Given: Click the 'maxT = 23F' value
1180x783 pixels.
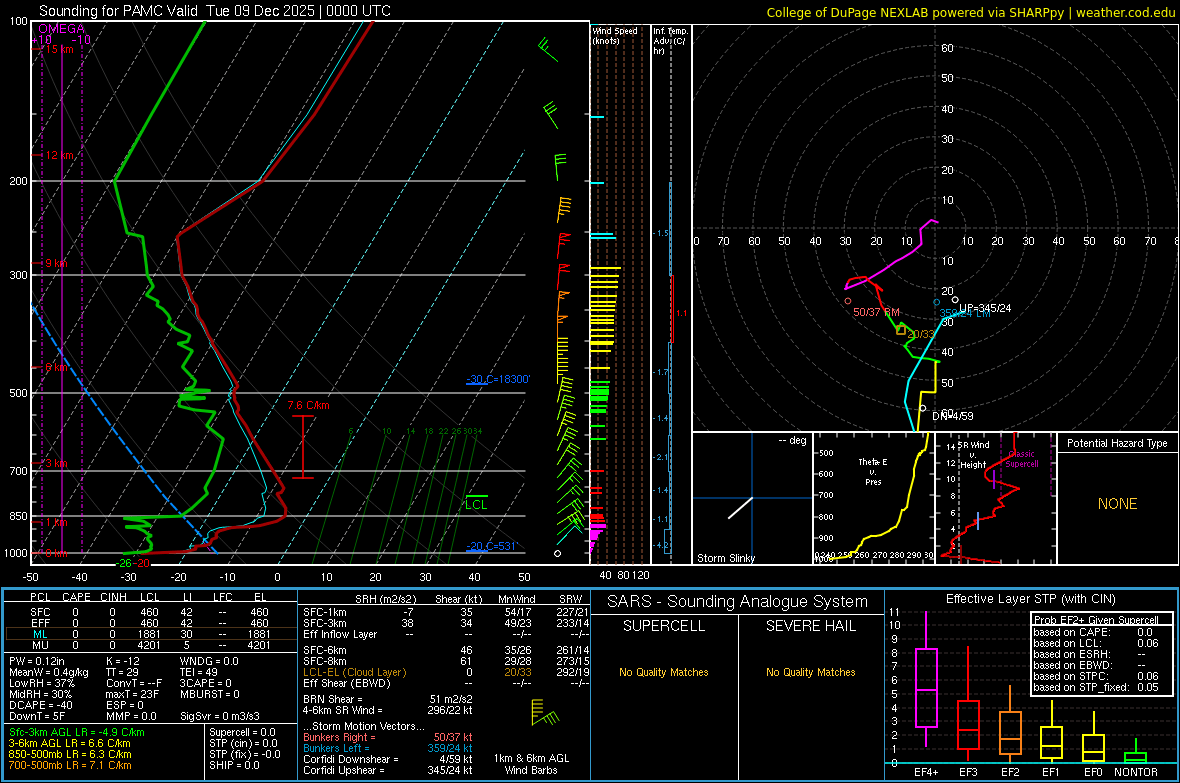Looking at the screenshot, I should click(x=132, y=694).
